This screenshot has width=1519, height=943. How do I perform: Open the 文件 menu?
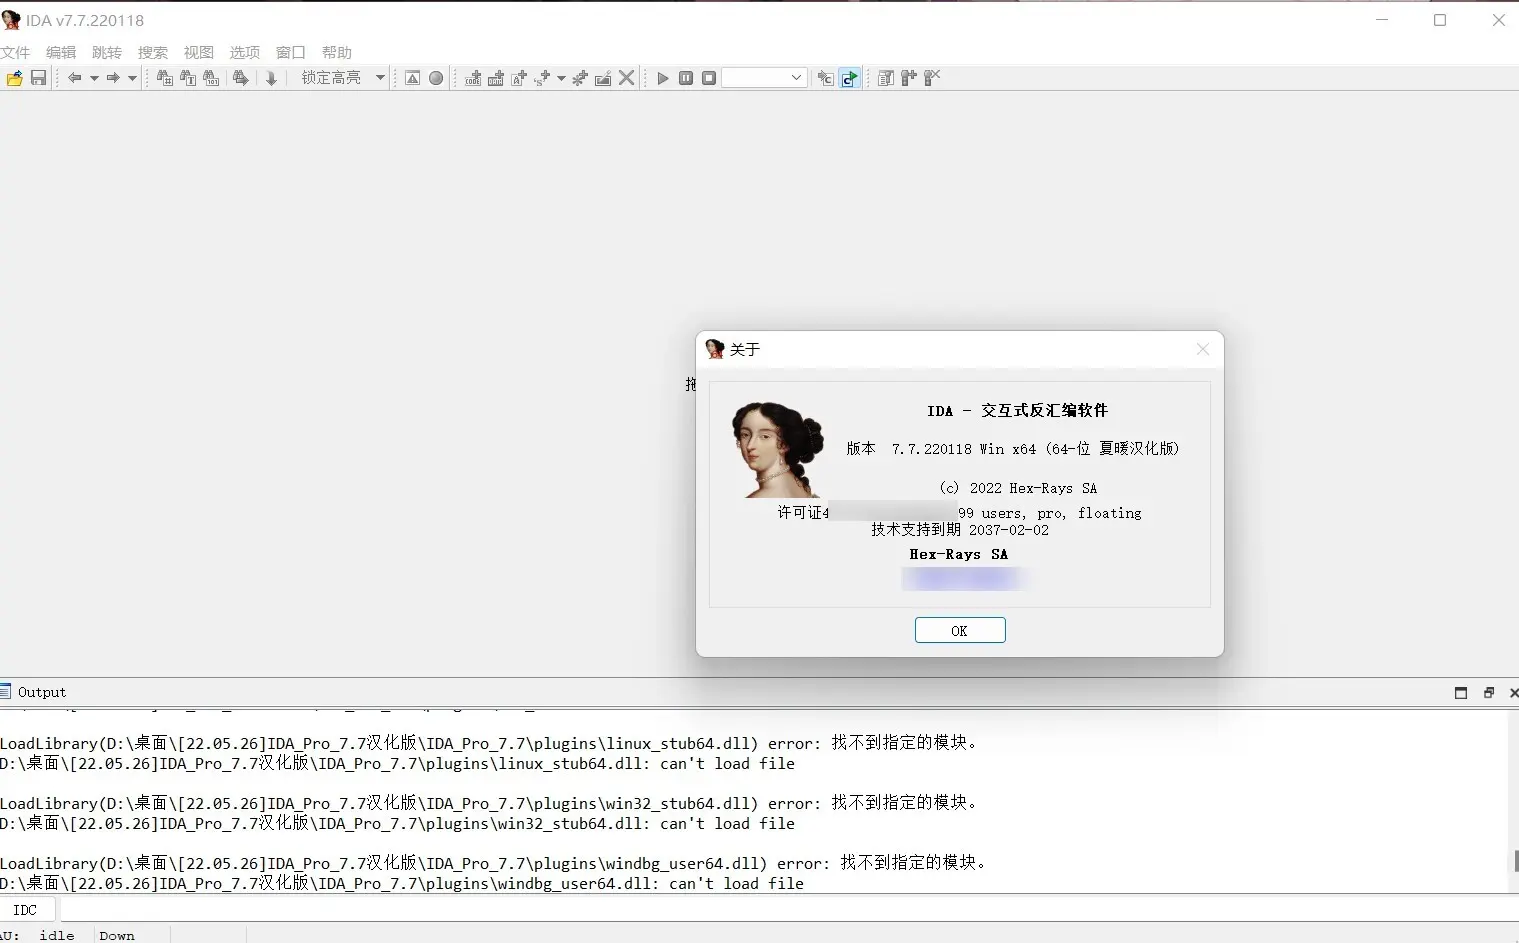point(15,52)
